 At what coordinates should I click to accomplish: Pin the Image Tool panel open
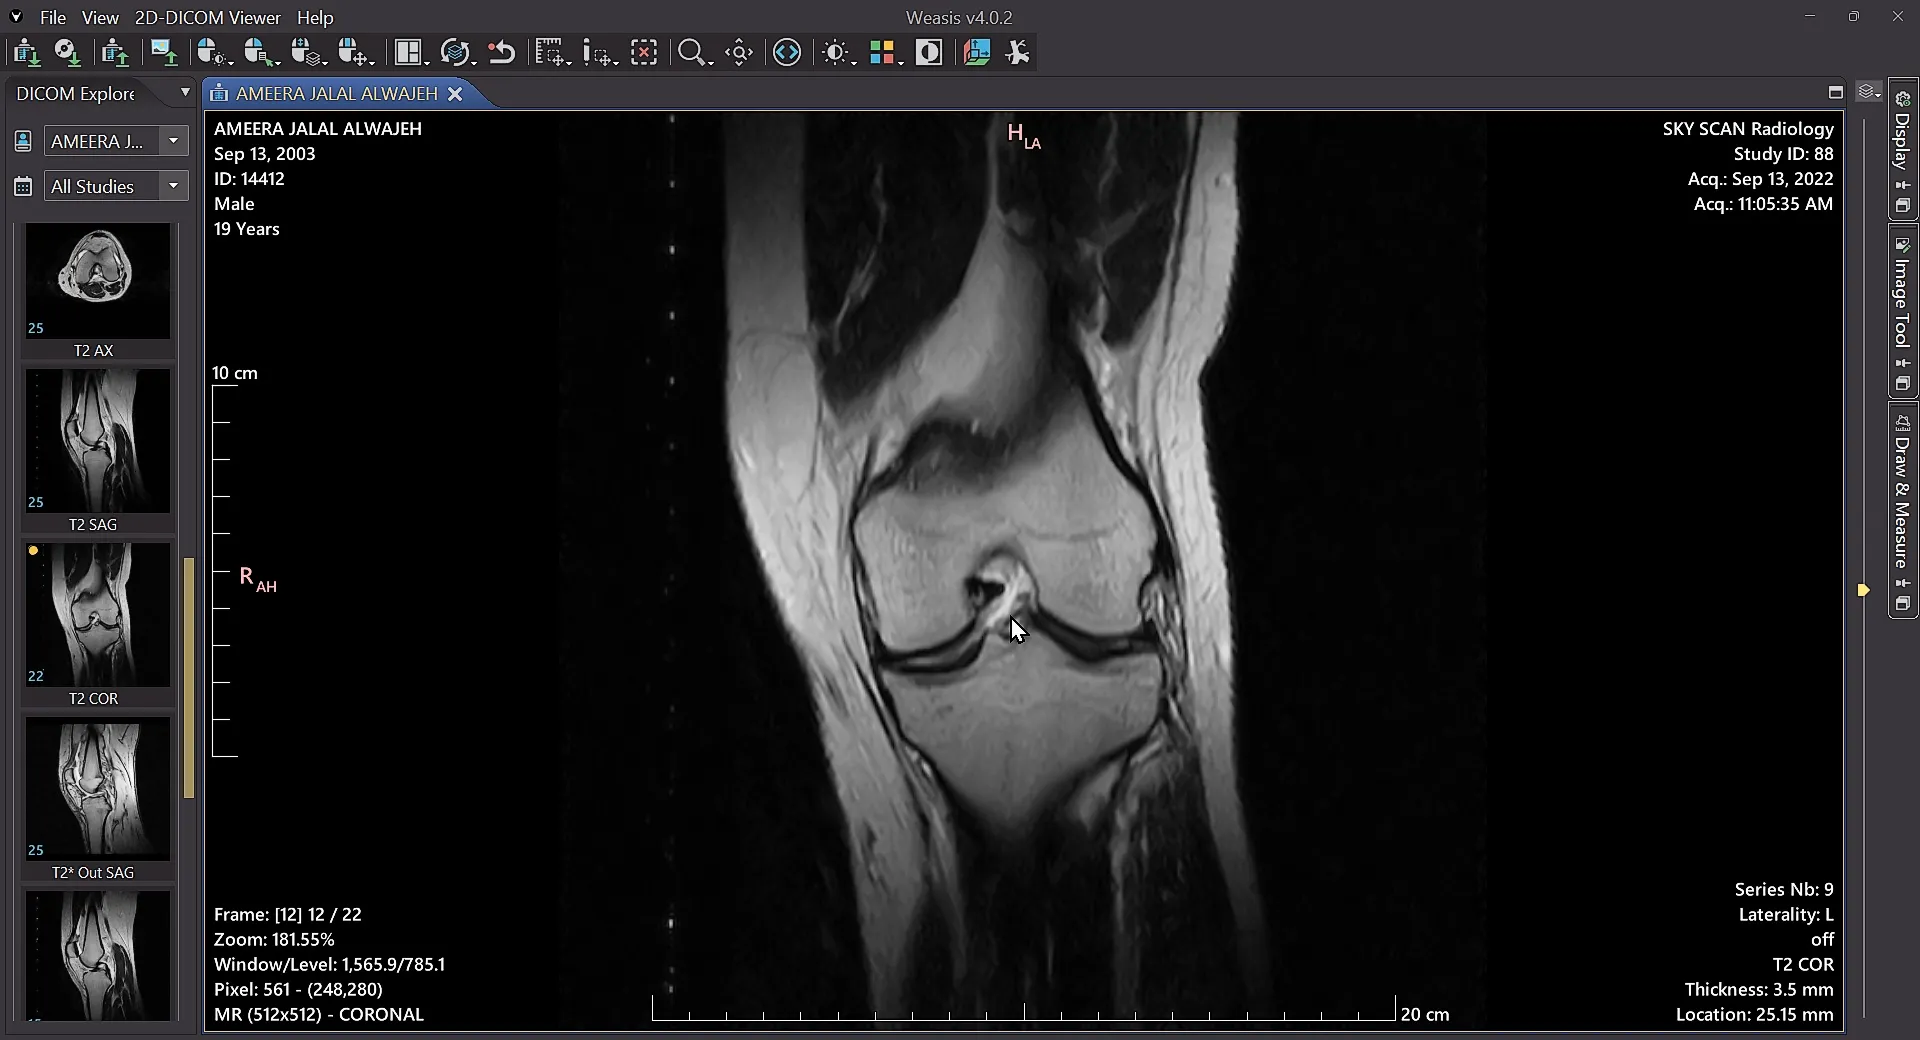click(1904, 363)
